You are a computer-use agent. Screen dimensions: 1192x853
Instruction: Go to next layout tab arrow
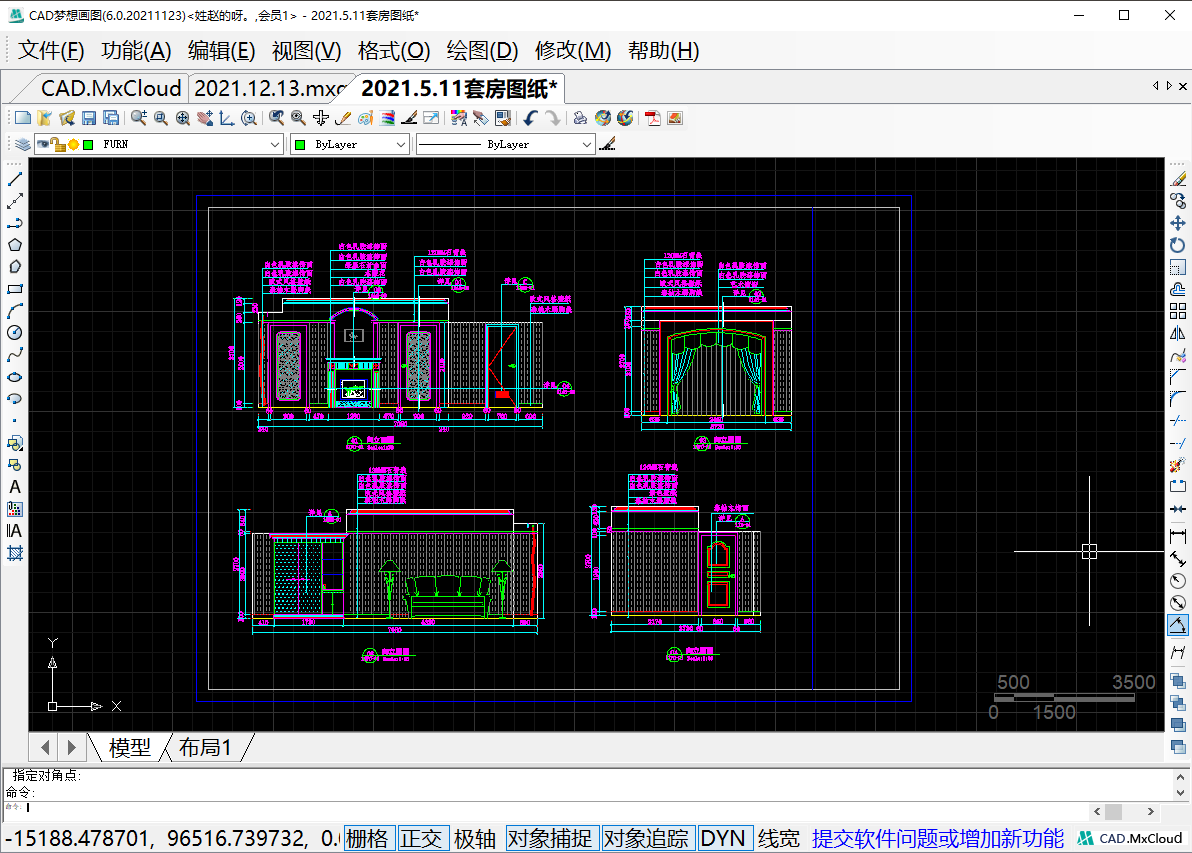[x=71, y=747]
